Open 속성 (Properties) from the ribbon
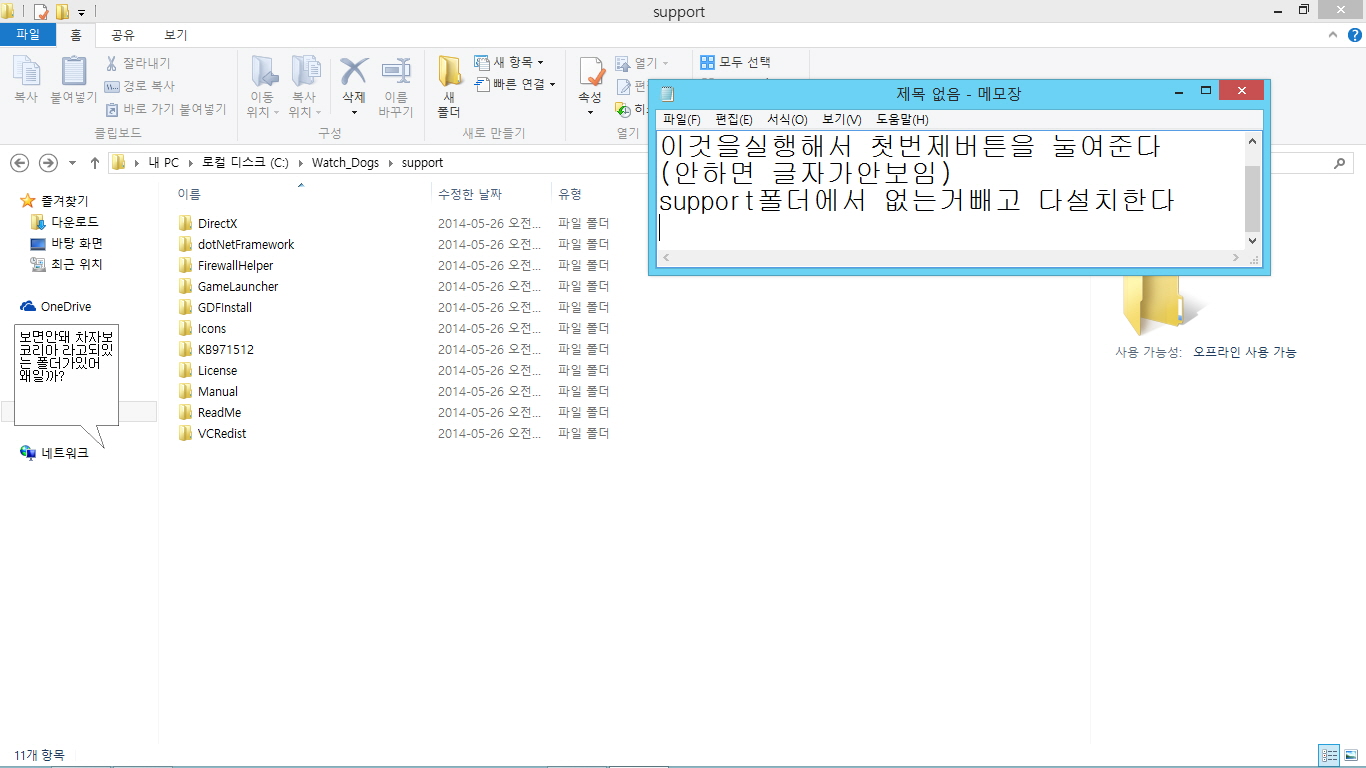1366x768 pixels. 590,80
